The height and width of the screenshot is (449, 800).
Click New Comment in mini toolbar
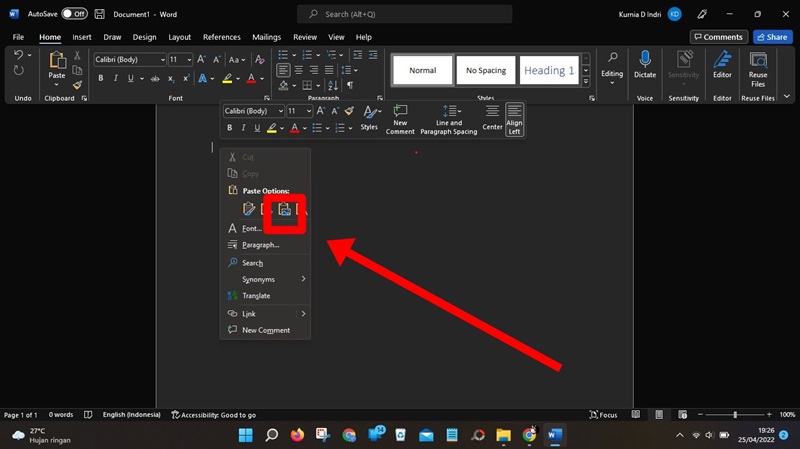(400, 119)
